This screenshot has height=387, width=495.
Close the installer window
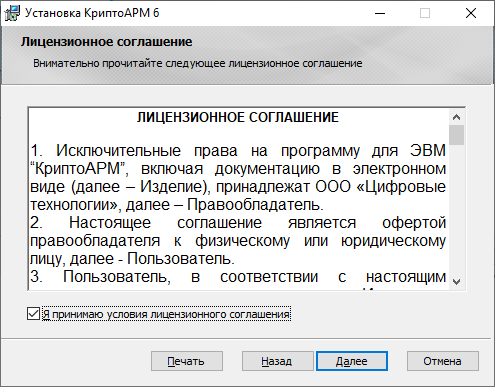471,13
